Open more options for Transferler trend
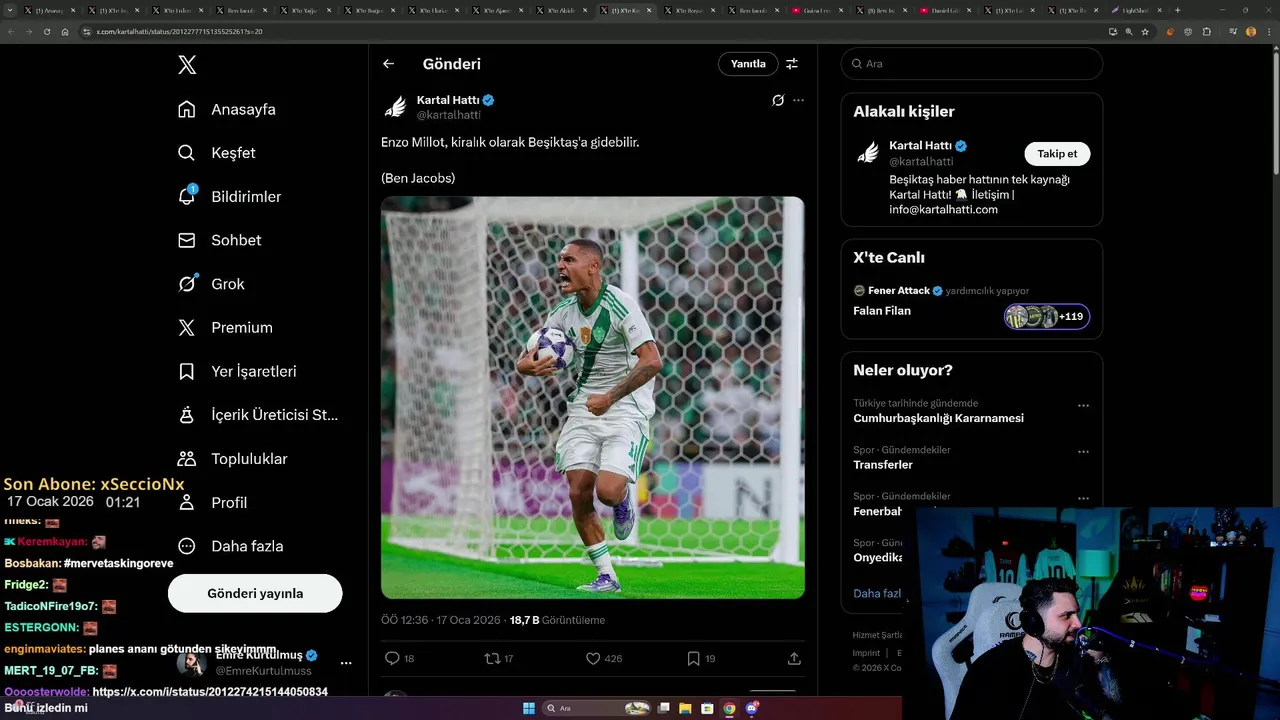The image size is (1280, 720). point(1083,452)
